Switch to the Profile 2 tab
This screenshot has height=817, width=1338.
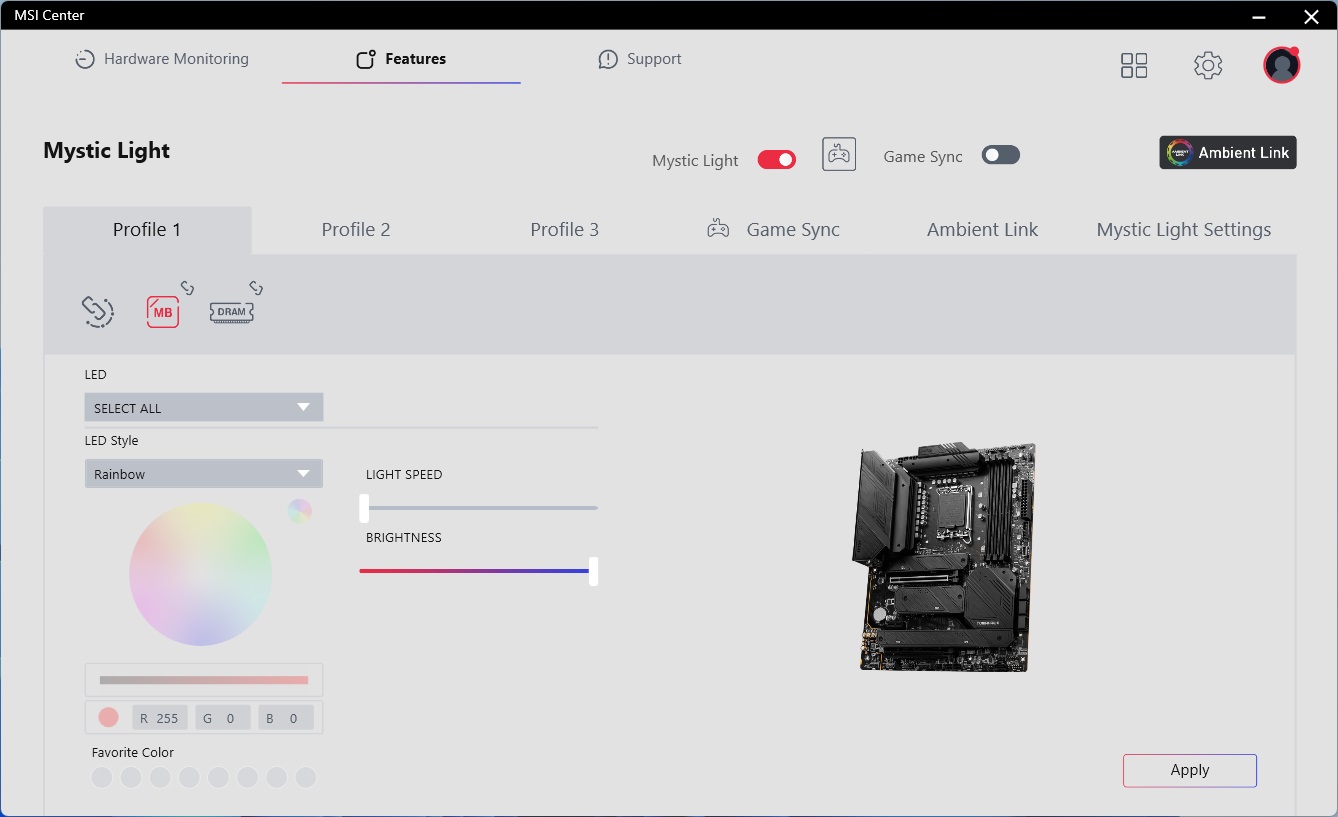pyautogui.click(x=356, y=230)
